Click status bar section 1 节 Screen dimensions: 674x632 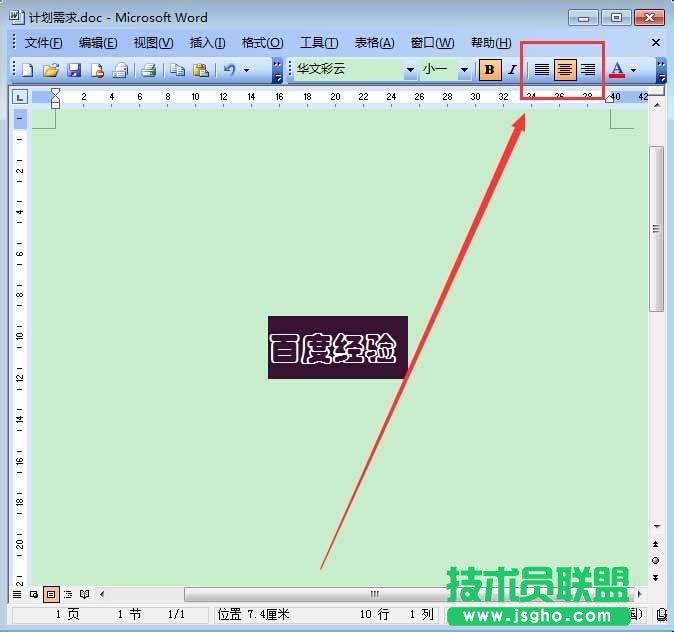(x=129, y=614)
